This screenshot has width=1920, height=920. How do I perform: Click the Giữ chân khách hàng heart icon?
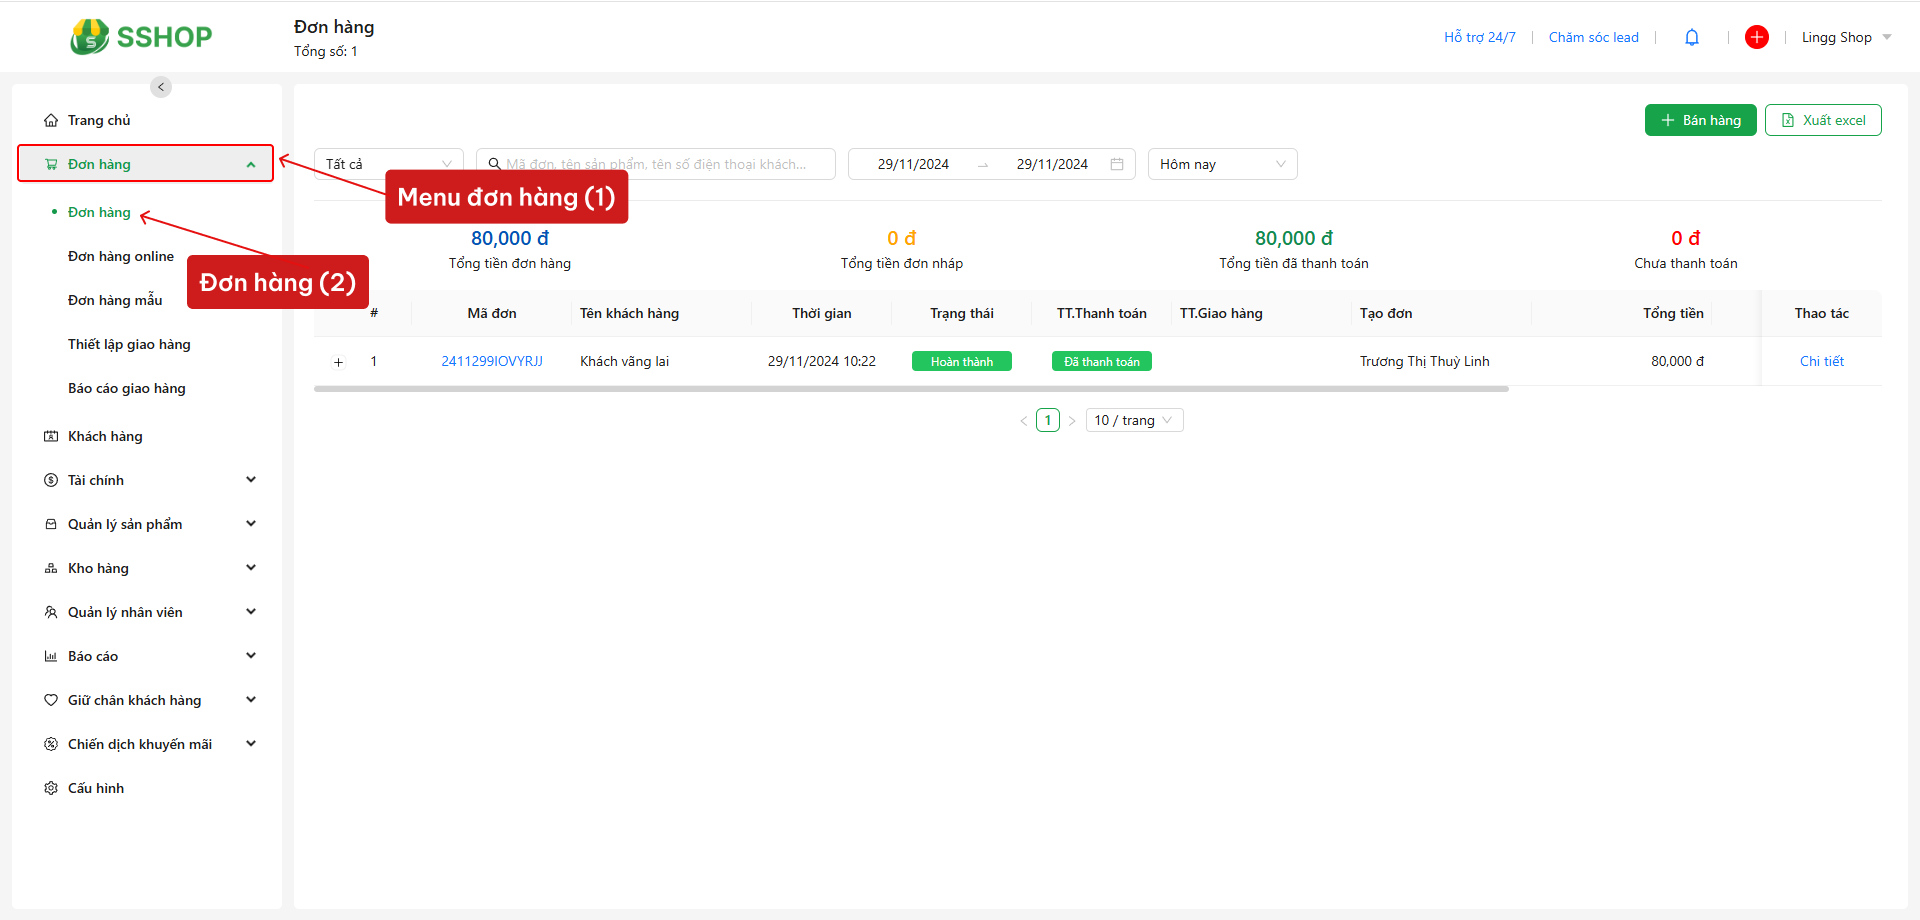[x=51, y=700]
